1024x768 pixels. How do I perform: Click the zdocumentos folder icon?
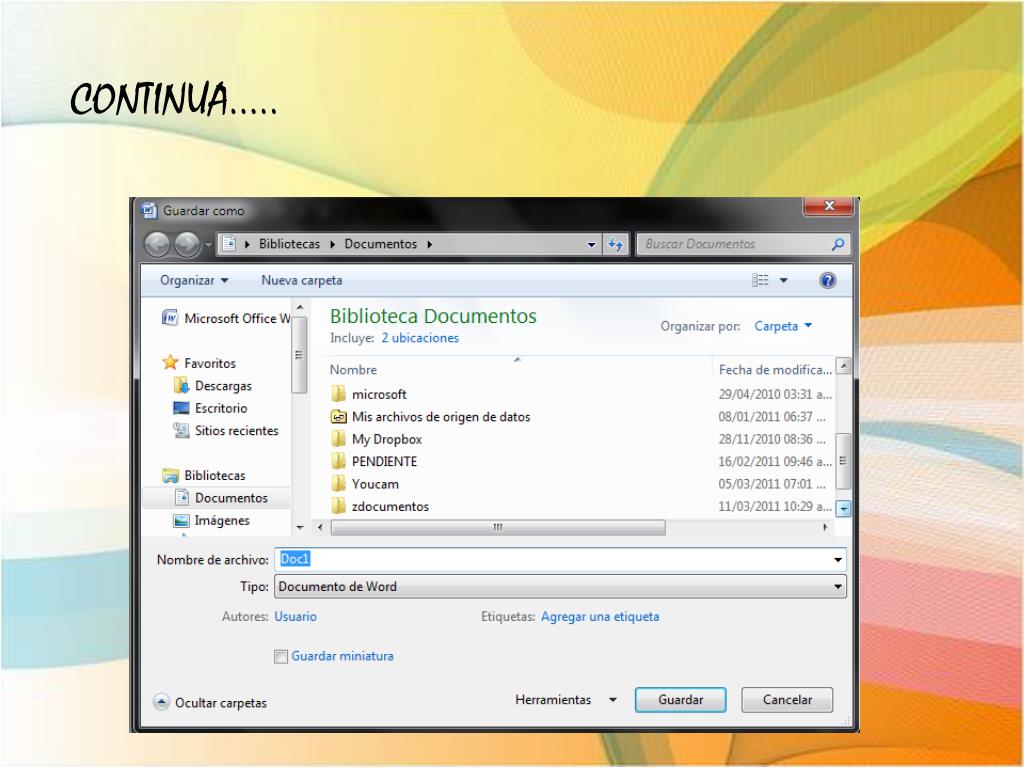[338, 506]
